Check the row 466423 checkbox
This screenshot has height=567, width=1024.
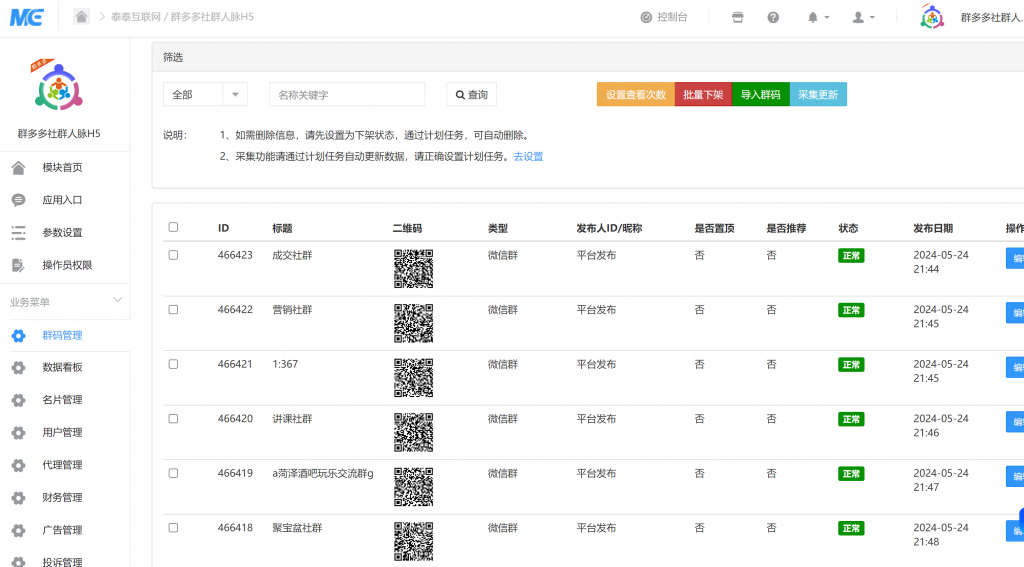(x=173, y=255)
